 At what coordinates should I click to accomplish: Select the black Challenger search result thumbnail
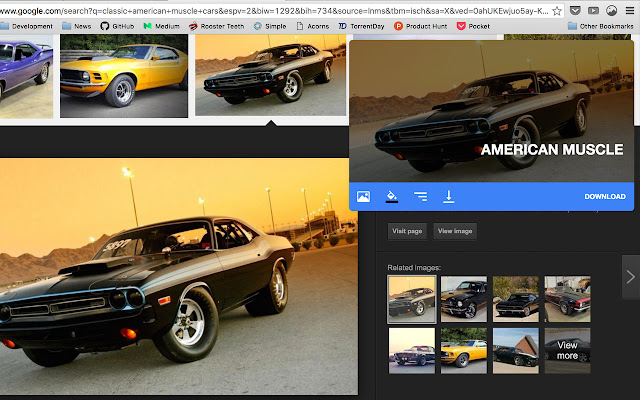click(x=270, y=75)
